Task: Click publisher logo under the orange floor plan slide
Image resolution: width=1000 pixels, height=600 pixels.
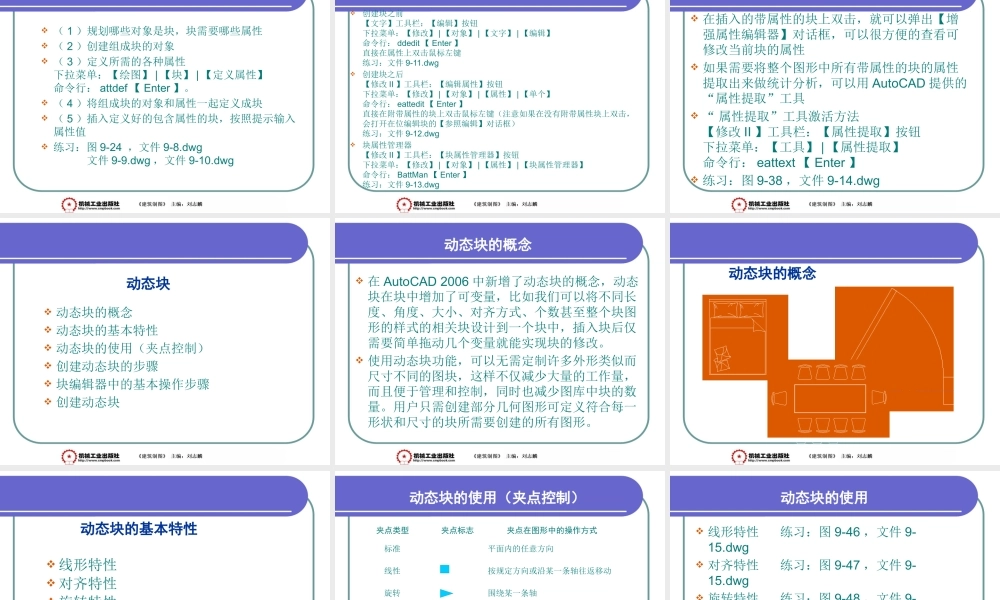Action: pos(760,457)
